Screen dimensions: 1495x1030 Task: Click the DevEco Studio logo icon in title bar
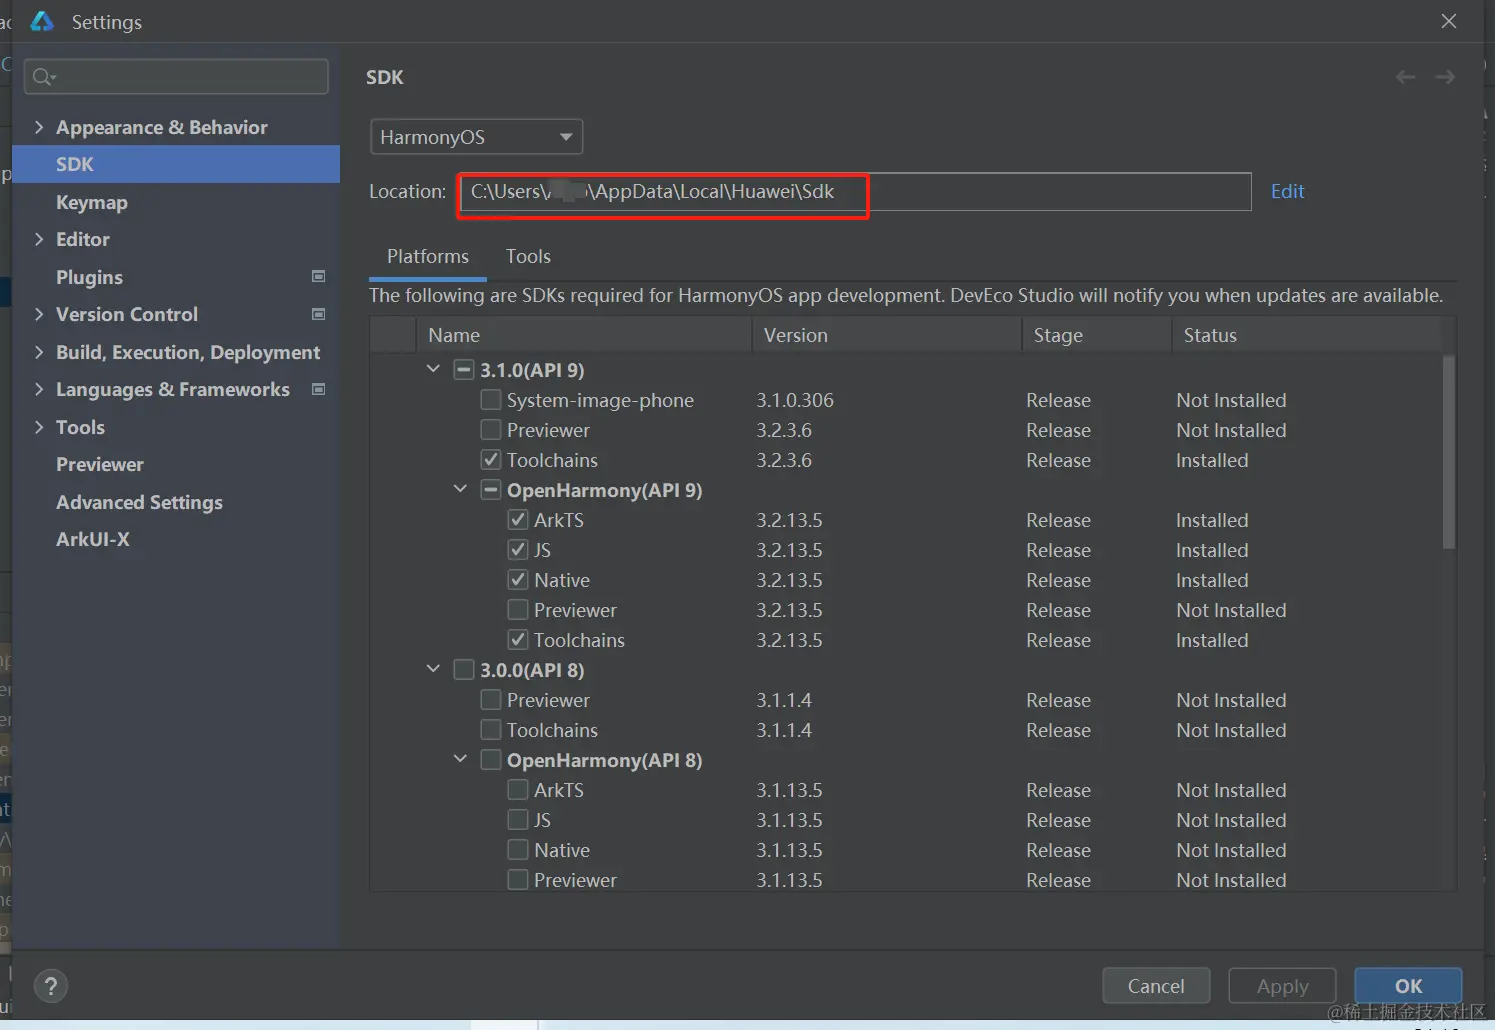42,21
